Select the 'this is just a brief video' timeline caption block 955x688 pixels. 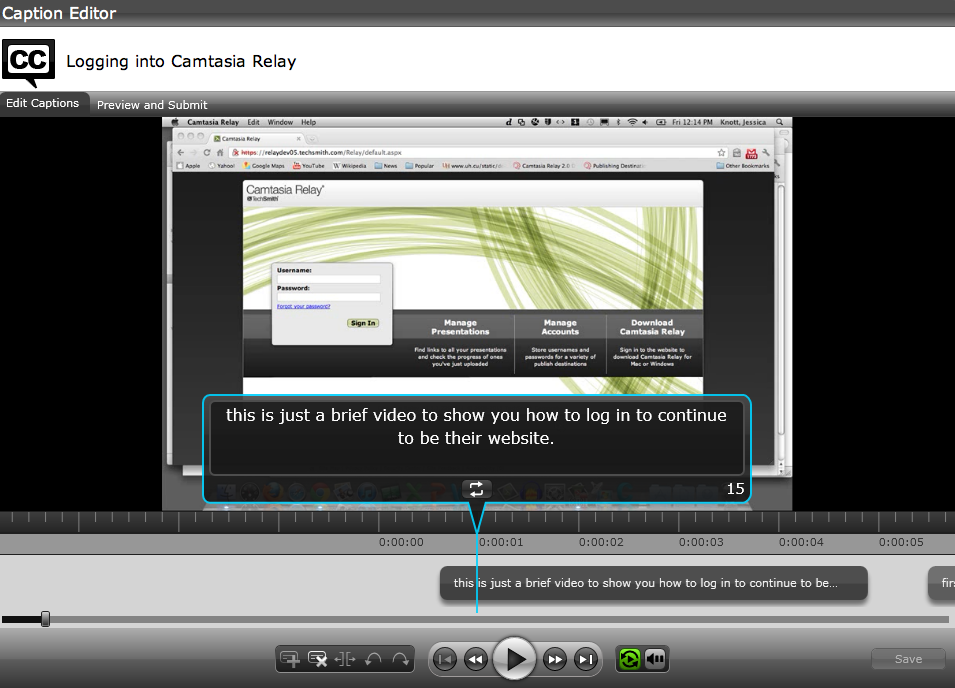[x=654, y=583]
